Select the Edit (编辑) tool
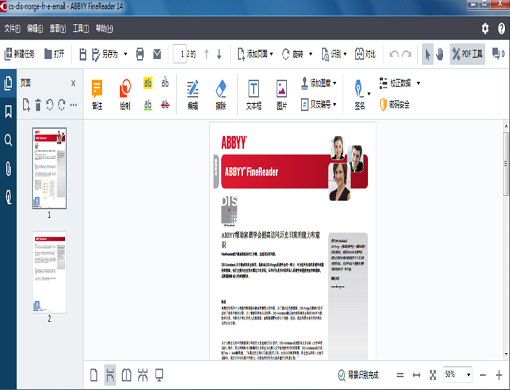Screen dimensions: 510x390 click(x=193, y=95)
